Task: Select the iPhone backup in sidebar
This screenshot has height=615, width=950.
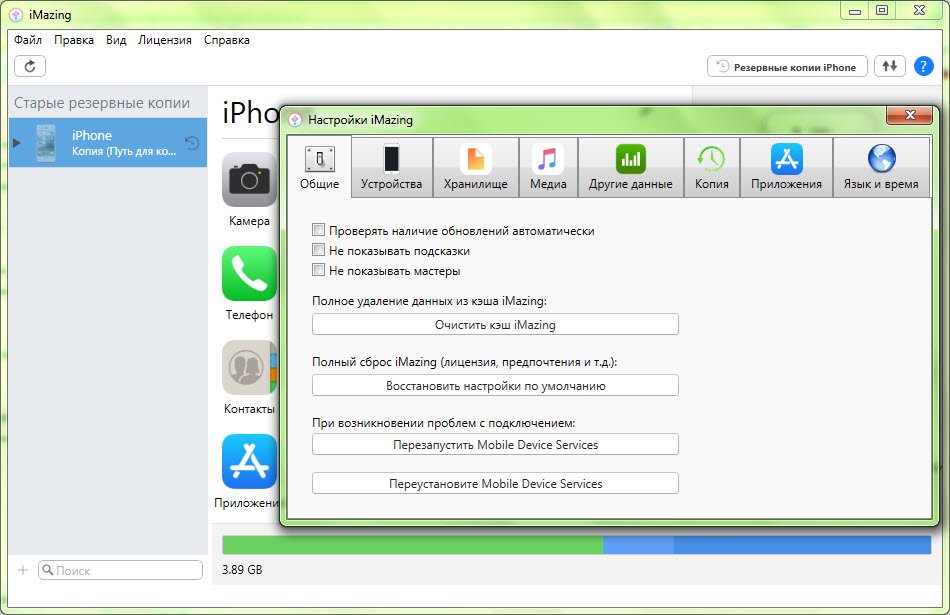Action: [x=108, y=142]
